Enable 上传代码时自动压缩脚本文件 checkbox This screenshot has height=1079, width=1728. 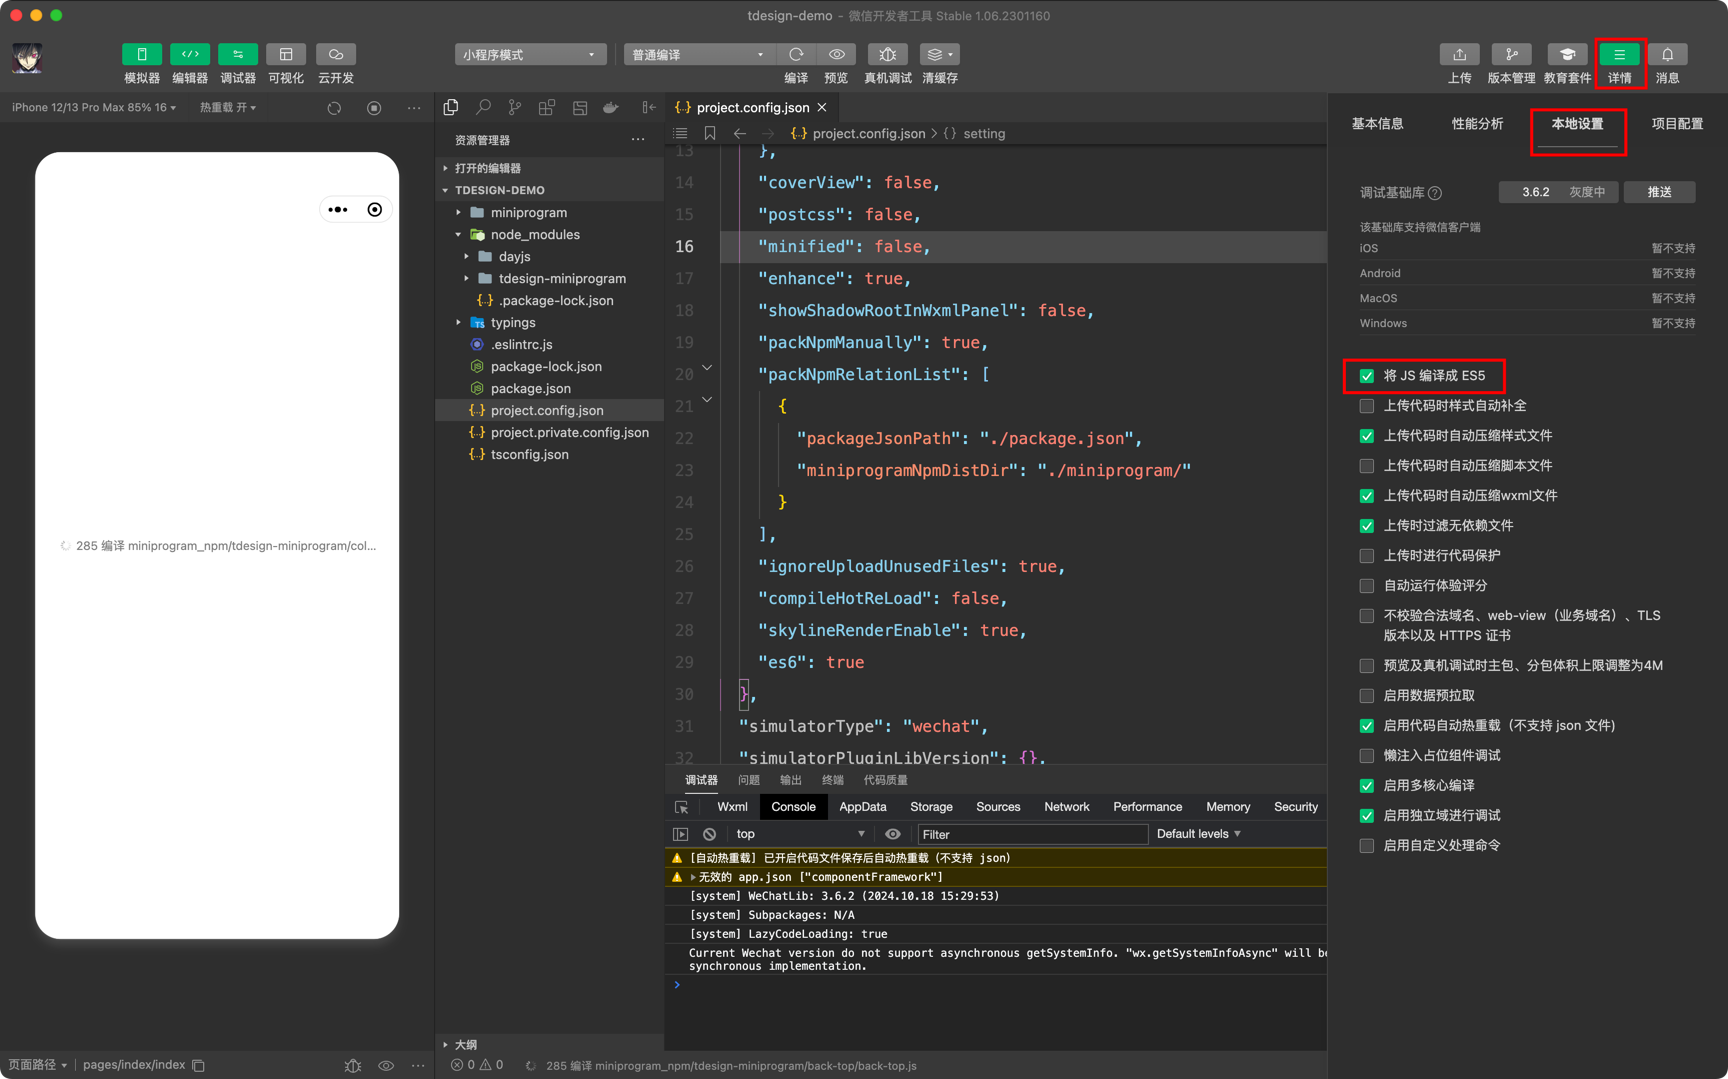point(1367,466)
